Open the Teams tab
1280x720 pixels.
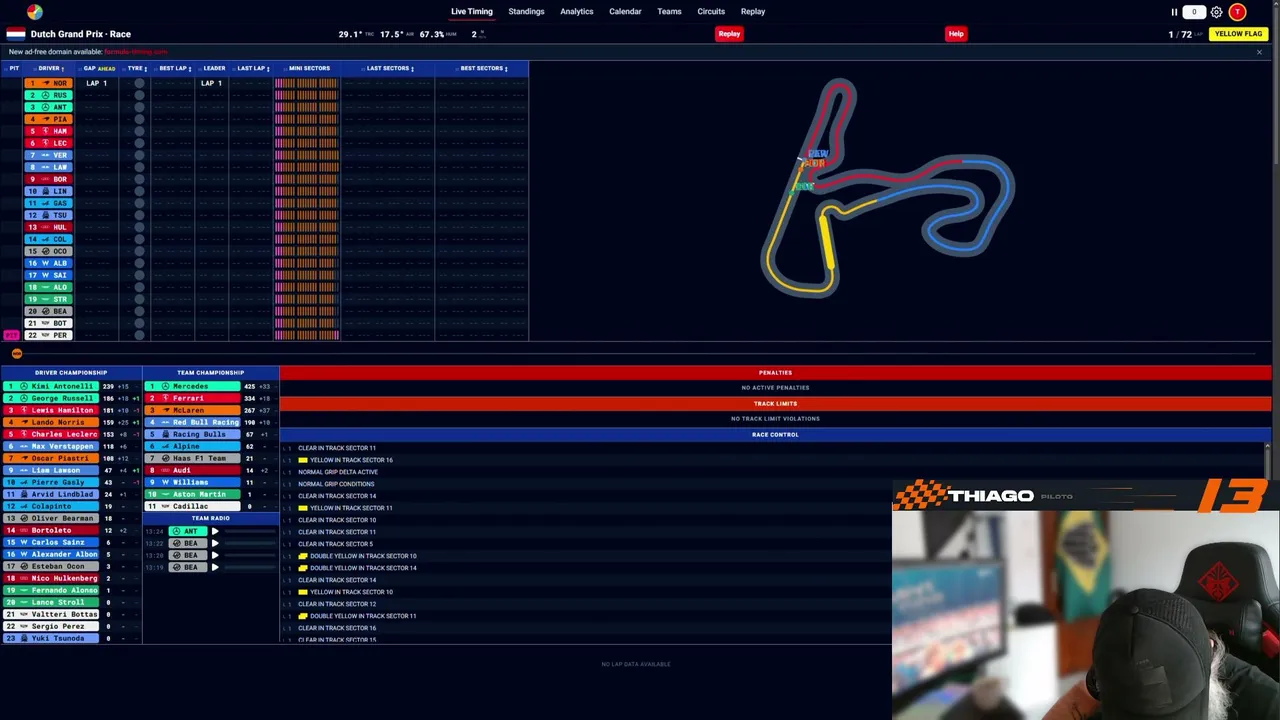(x=669, y=12)
